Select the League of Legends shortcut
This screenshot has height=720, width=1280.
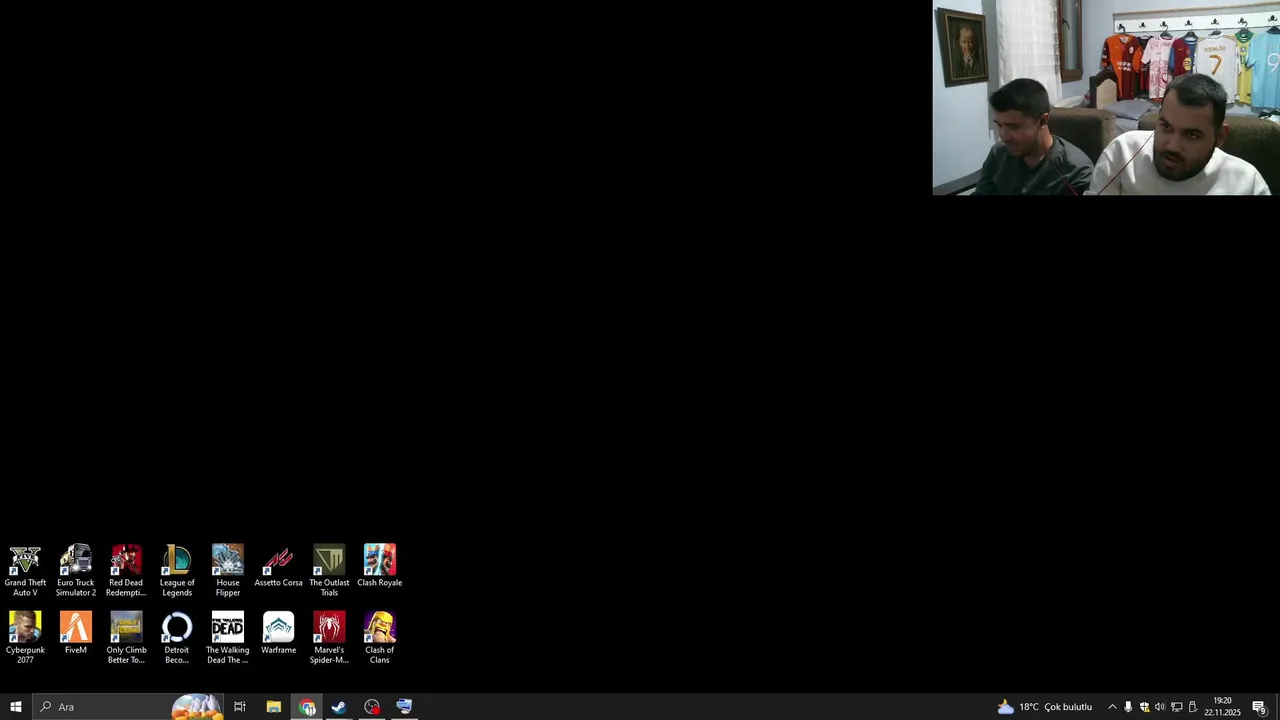tap(177, 571)
